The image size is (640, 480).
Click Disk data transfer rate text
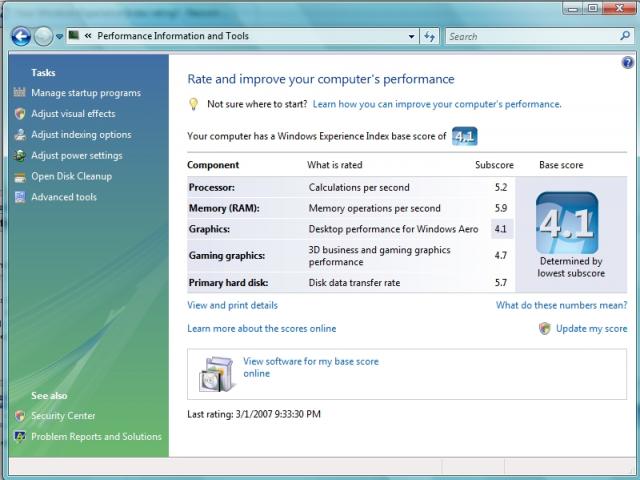tap(354, 283)
